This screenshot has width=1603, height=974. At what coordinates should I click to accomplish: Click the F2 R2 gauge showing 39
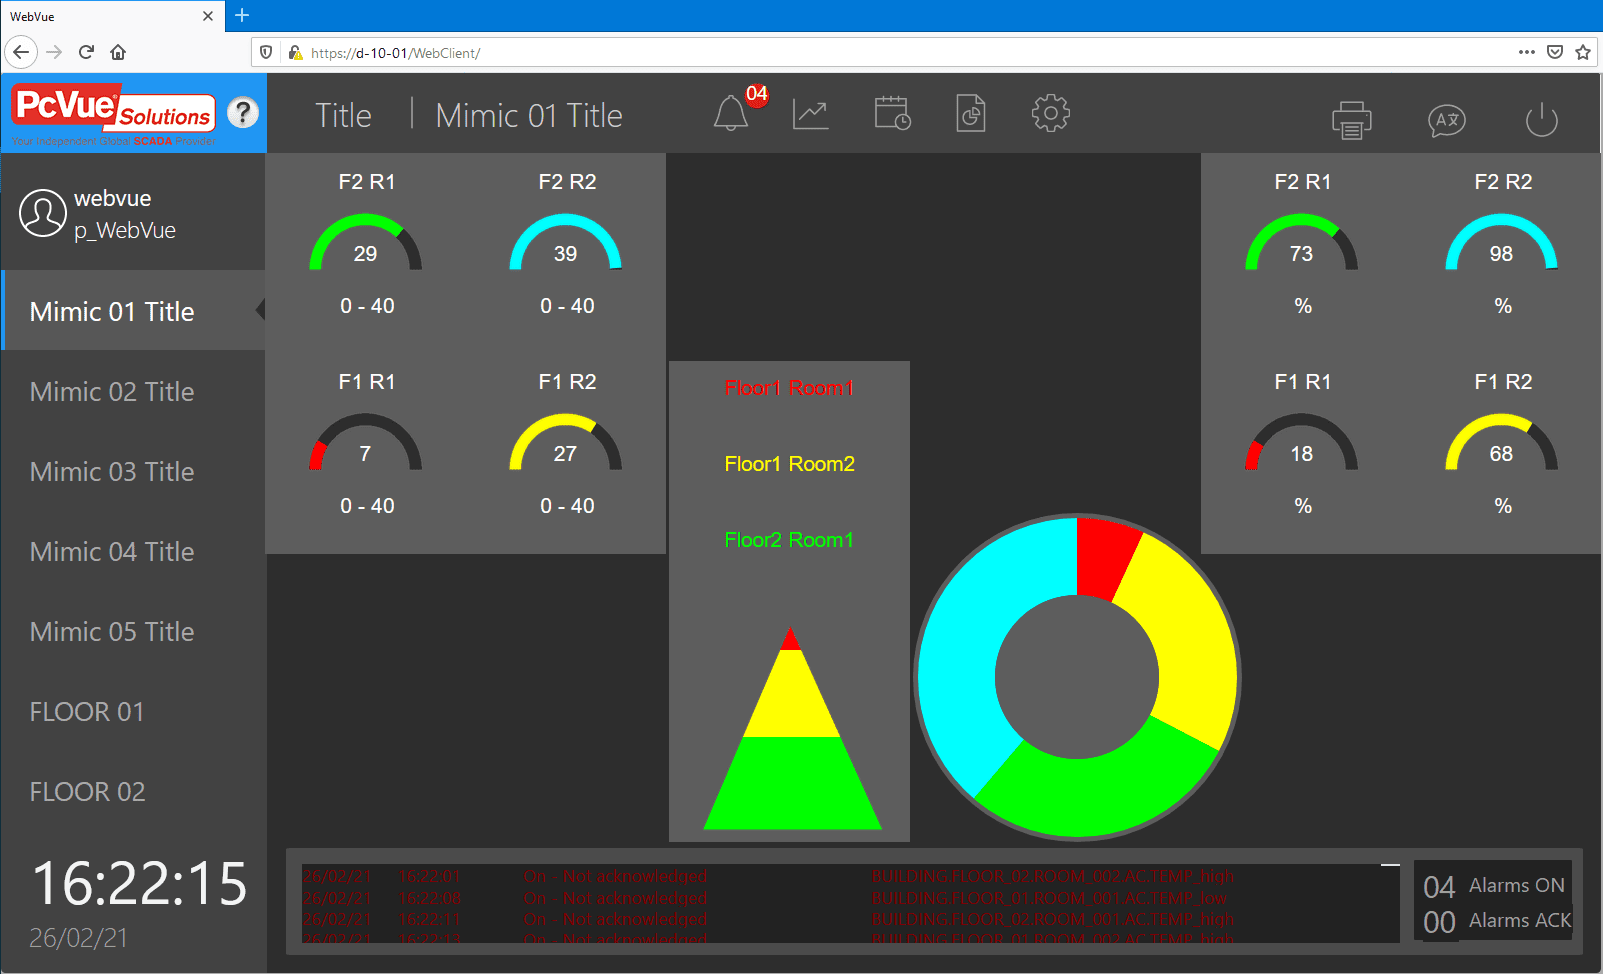566,243
